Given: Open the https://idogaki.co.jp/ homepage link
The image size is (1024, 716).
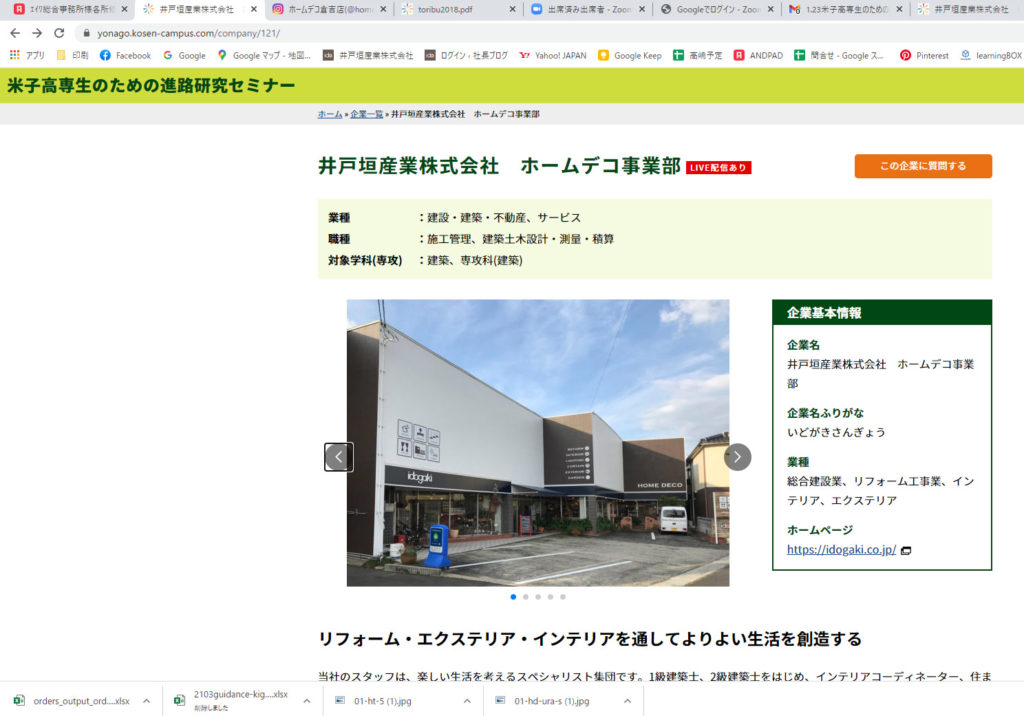Looking at the screenshot, I should pyautogui.click(x=841, y=549).
